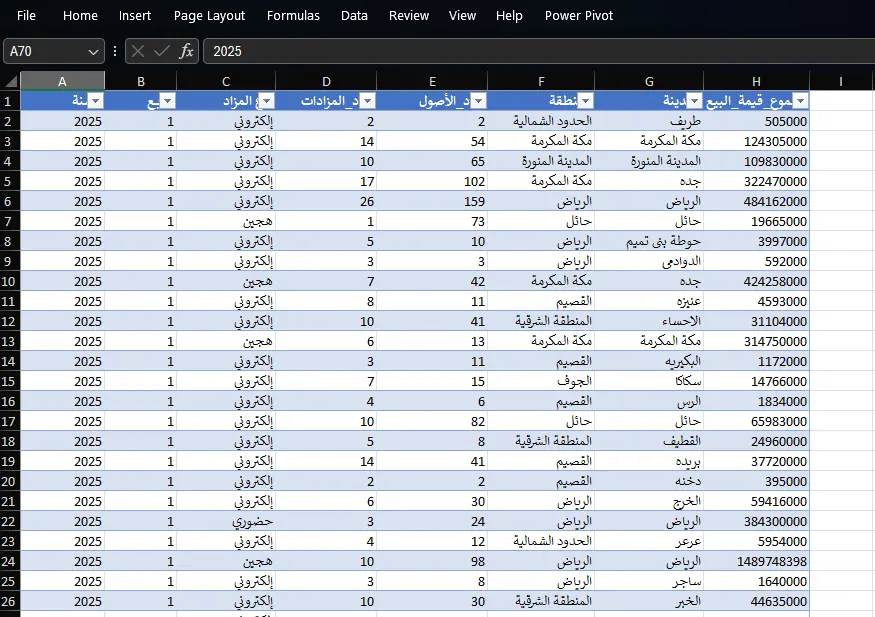Click the Enter checkmark icon near the formula bar

coord(160,51)
